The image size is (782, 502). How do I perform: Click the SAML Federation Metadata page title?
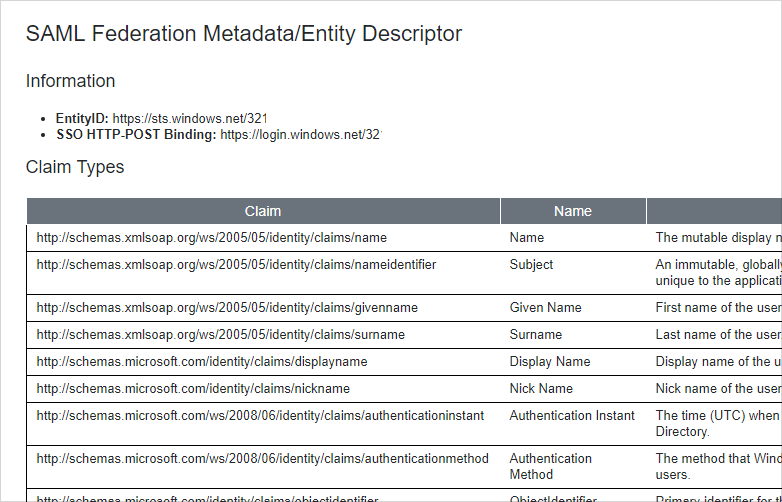tap(244, 34)
